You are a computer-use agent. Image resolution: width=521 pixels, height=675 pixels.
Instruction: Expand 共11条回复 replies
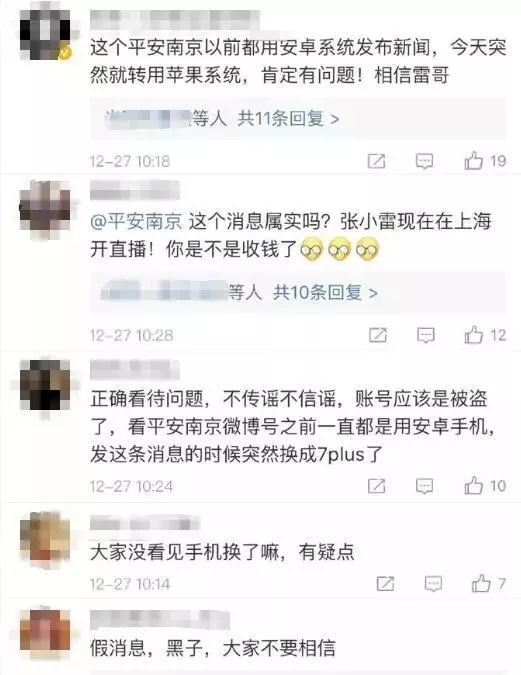tap(288, 118)
